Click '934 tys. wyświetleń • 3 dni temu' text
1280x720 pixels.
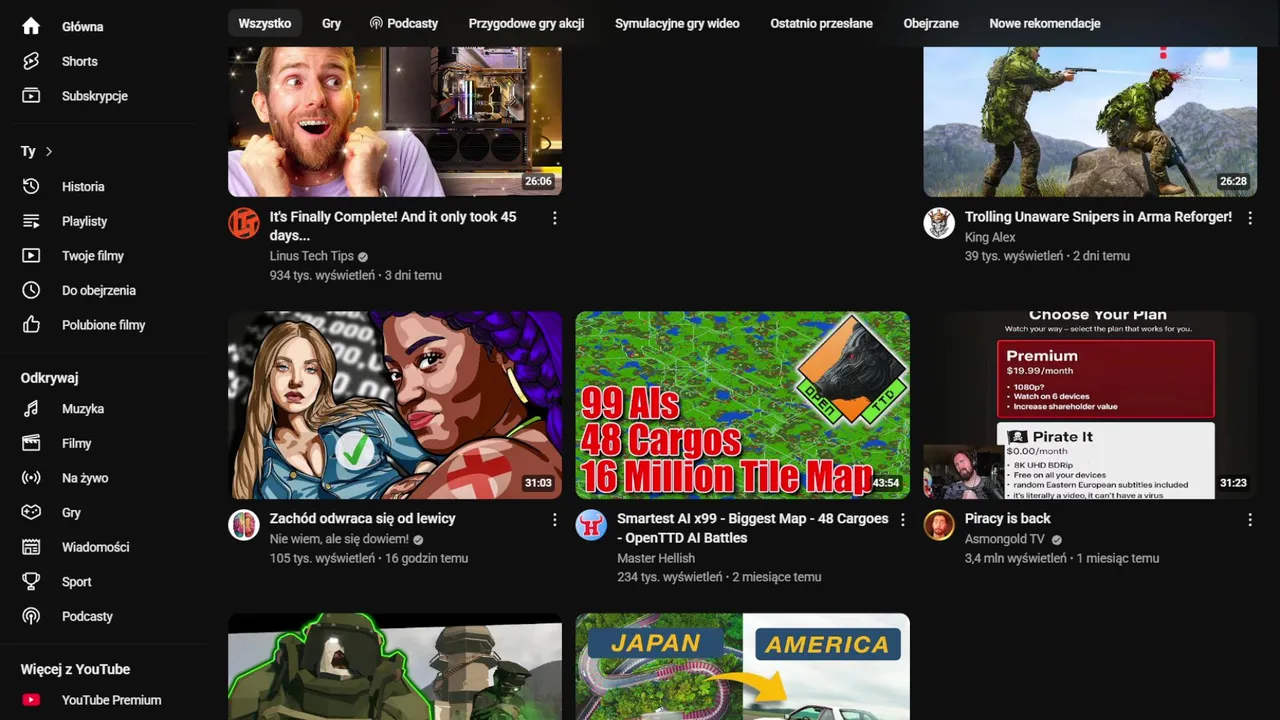point(355,275)
